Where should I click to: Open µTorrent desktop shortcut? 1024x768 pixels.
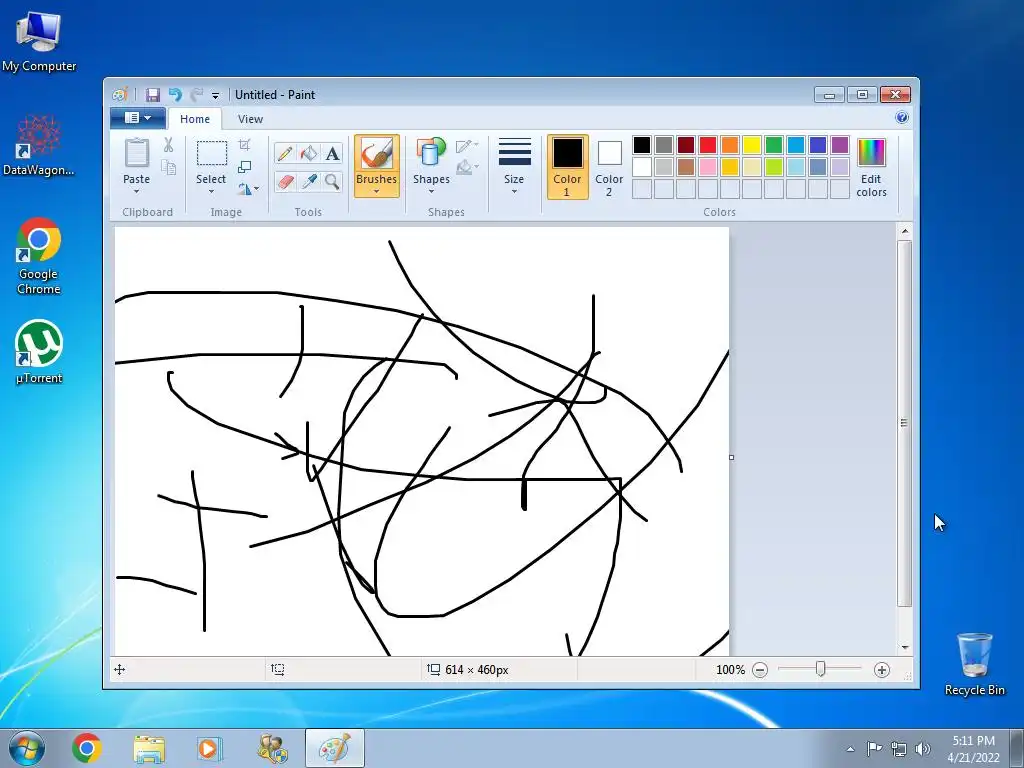[x=39, y=352]
